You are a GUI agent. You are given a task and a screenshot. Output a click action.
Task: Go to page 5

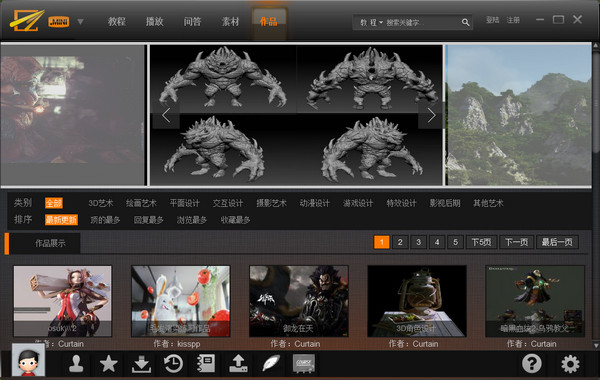[455, 242]
